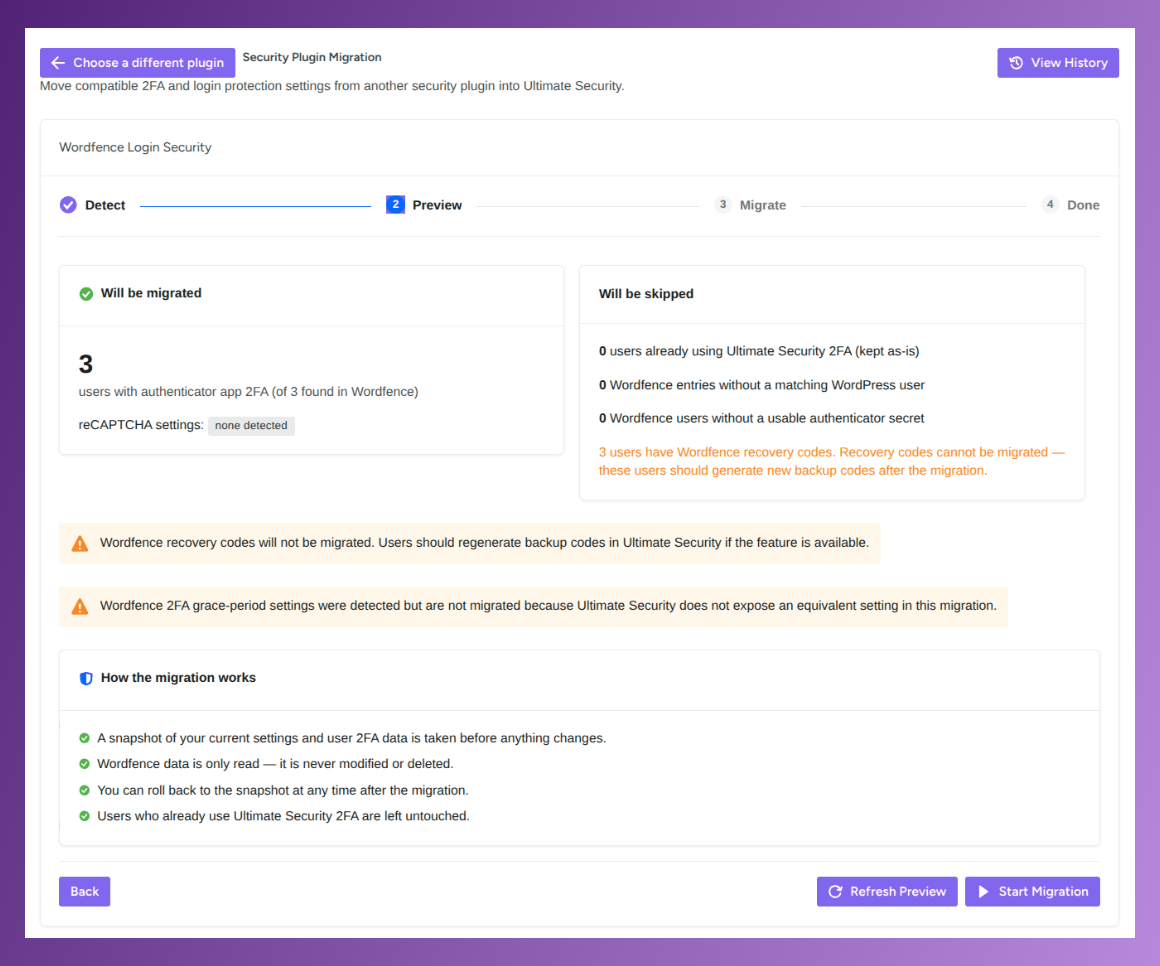The width and height of the screenshot is (1160, 966).
Task: Click warning triangle for recovery codes notice
Action: tap(80, 544)
